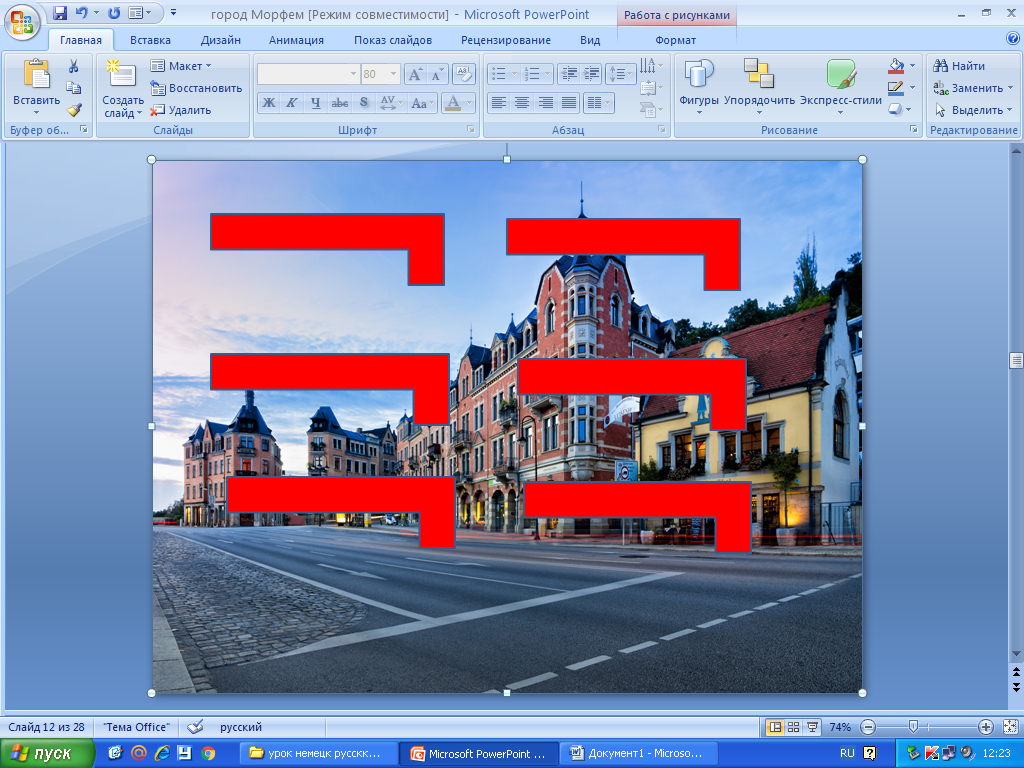The image size is (1024, 768).
Task: Open the Вставка ribbon tab
Action: tap(150, 40)
